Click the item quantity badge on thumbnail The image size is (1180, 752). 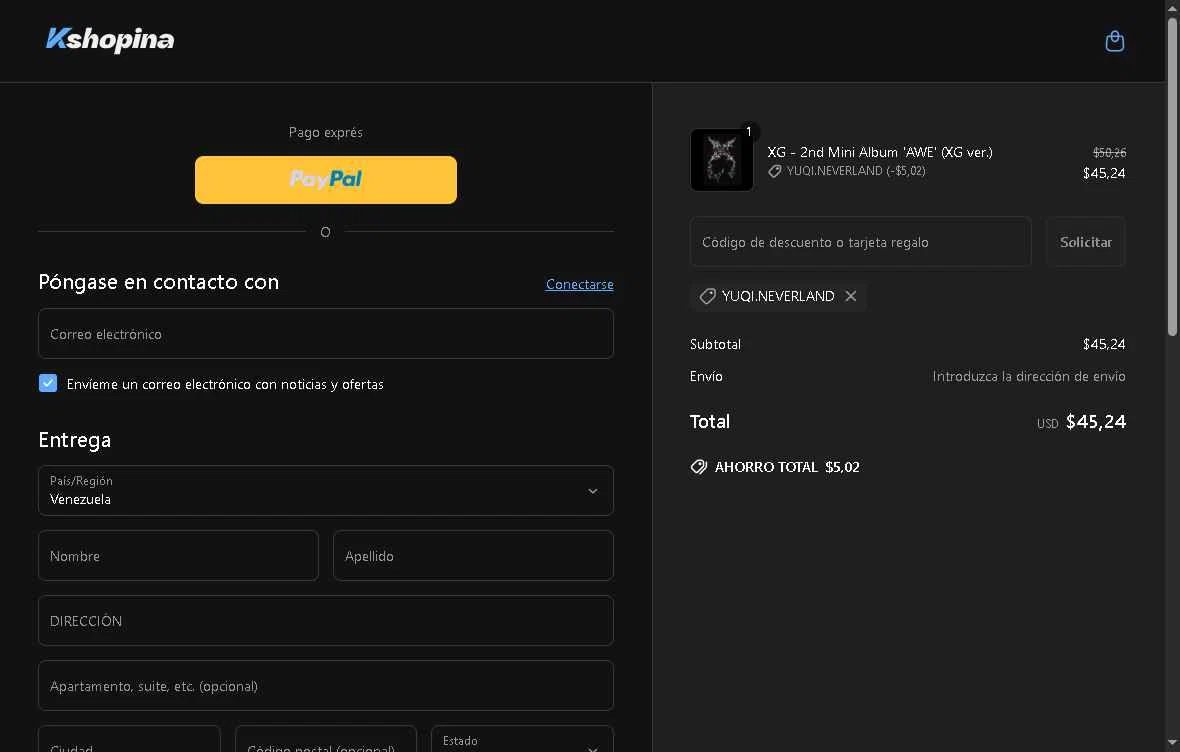(x=749, y=132)
